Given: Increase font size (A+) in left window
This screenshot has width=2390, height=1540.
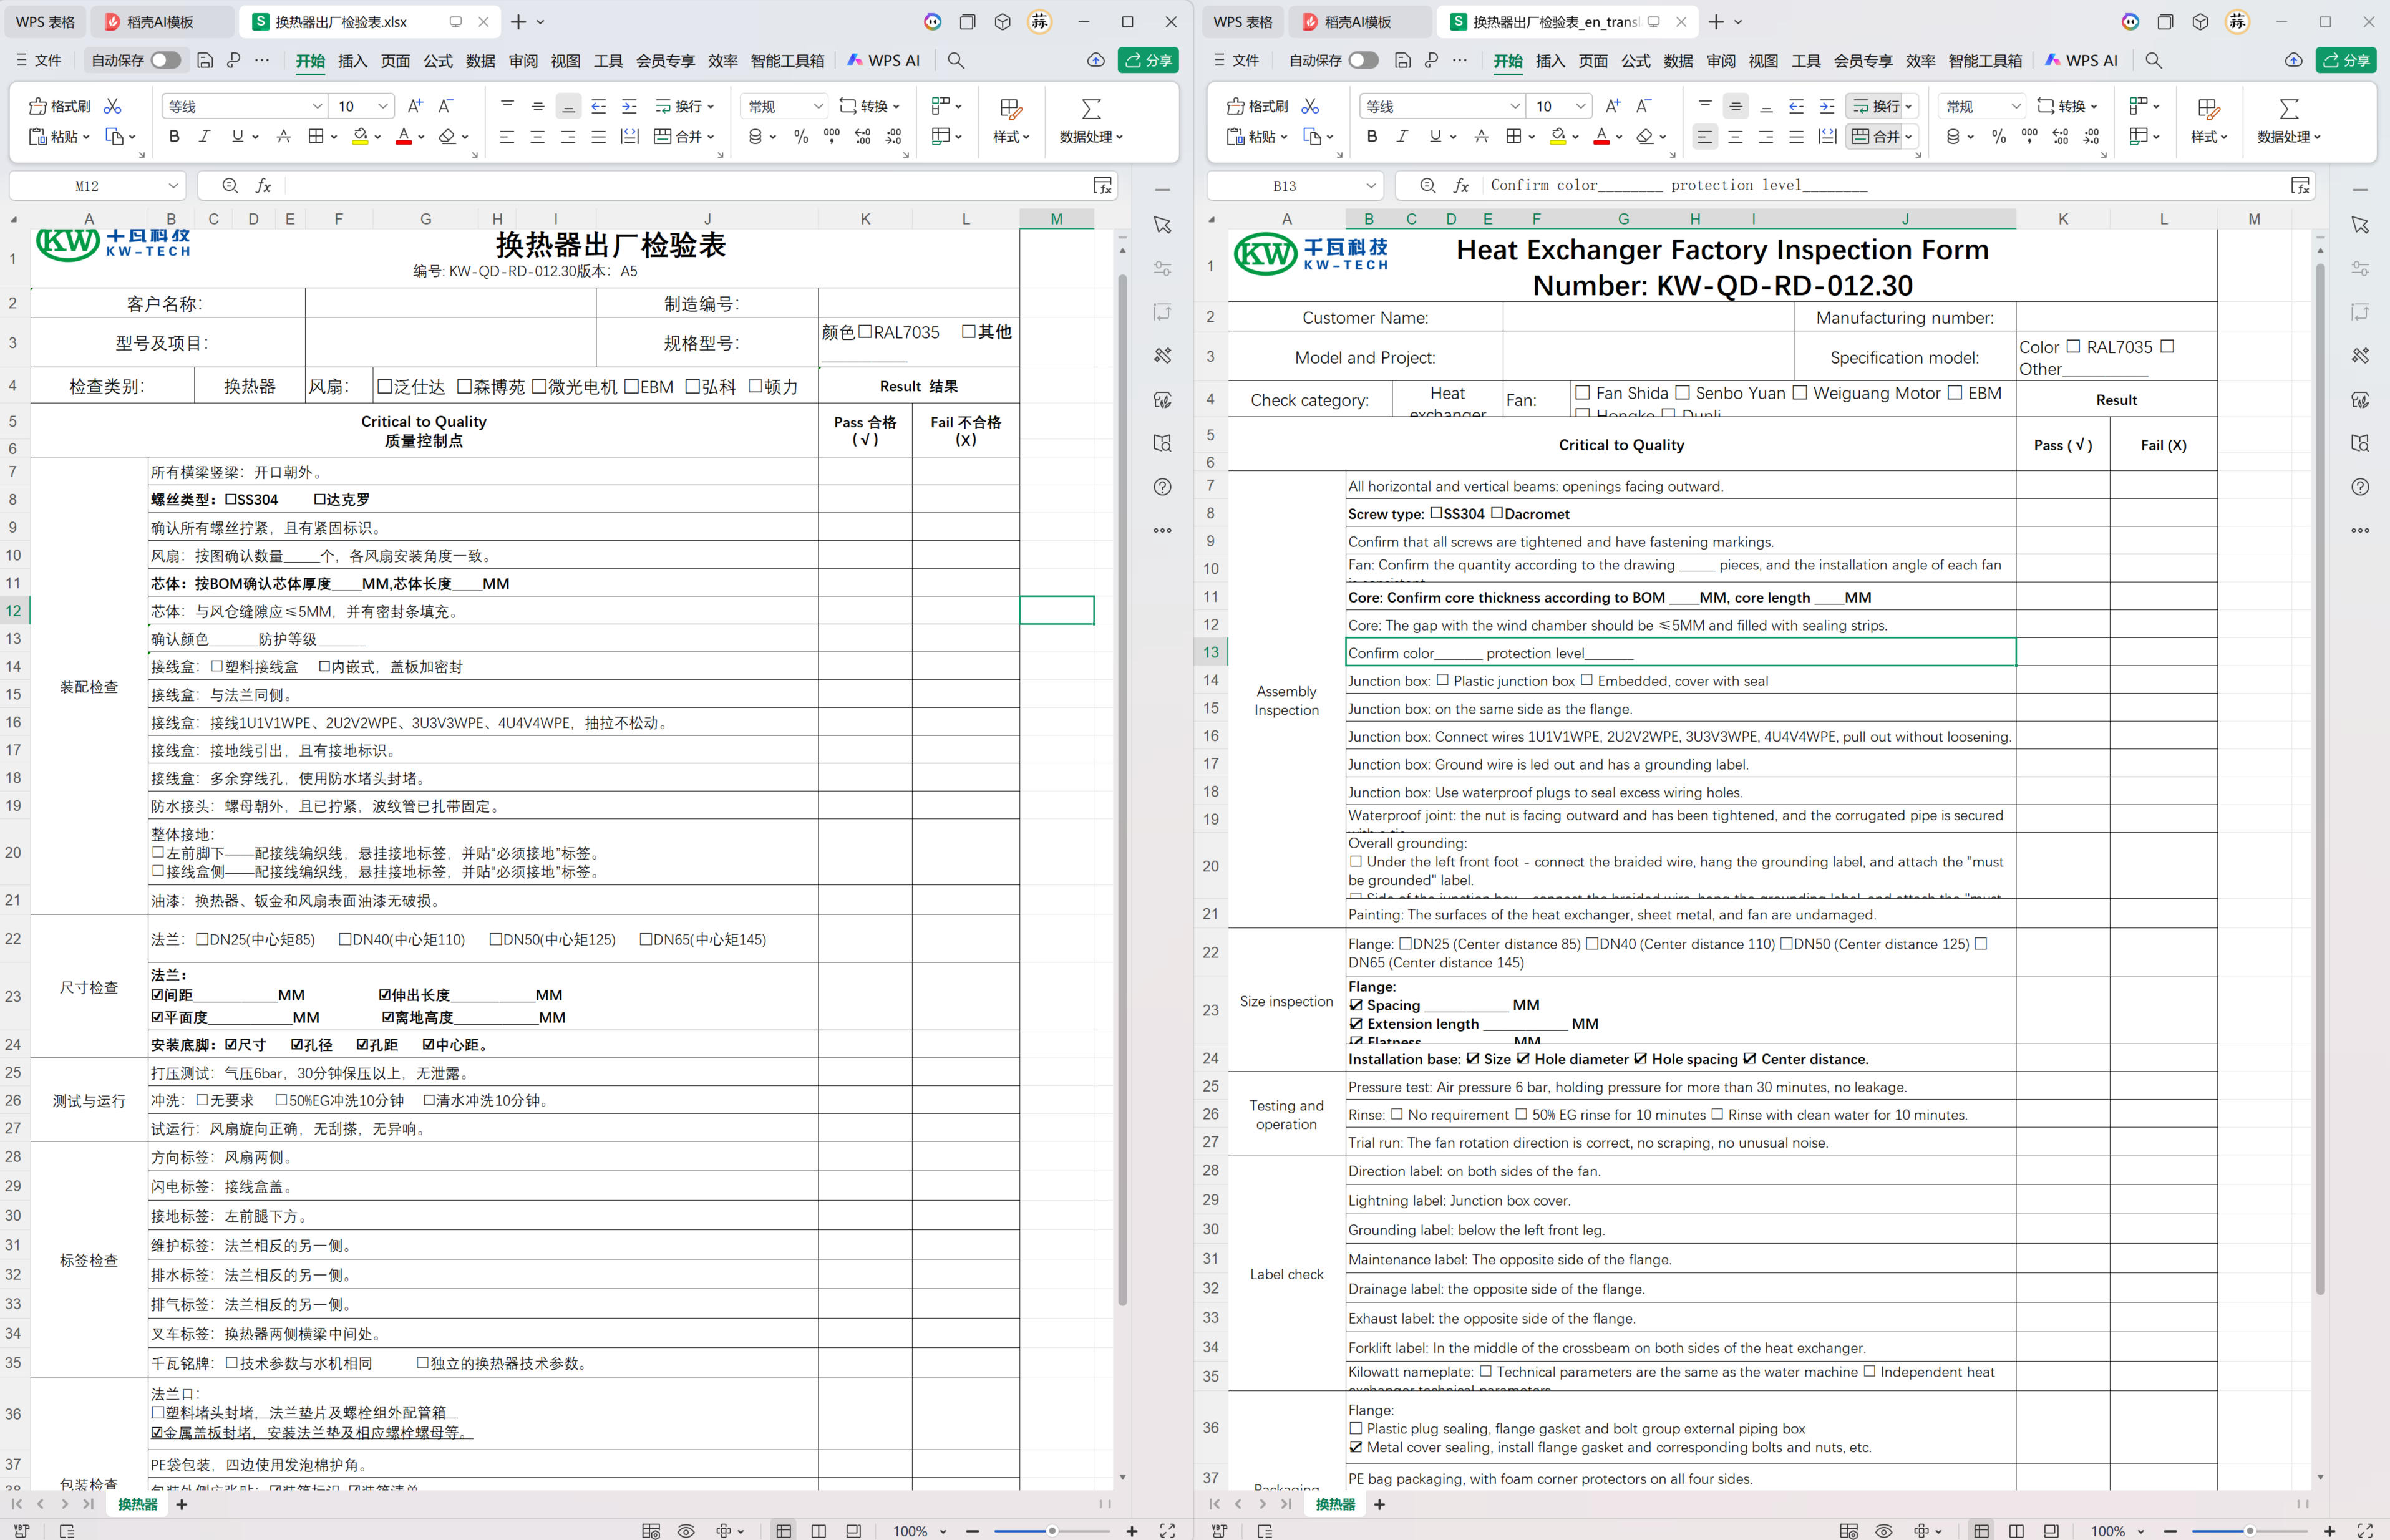Looking at the screenshot, I should (x=415, y=106).
